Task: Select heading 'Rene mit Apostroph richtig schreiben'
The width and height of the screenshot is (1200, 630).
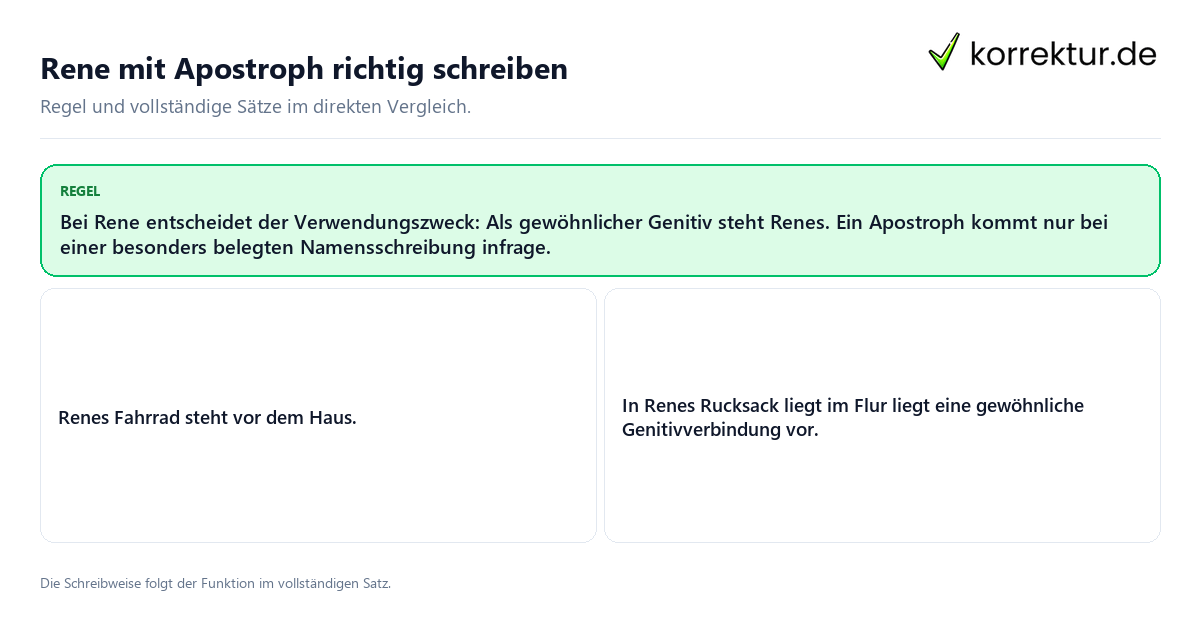Action: 304,68
